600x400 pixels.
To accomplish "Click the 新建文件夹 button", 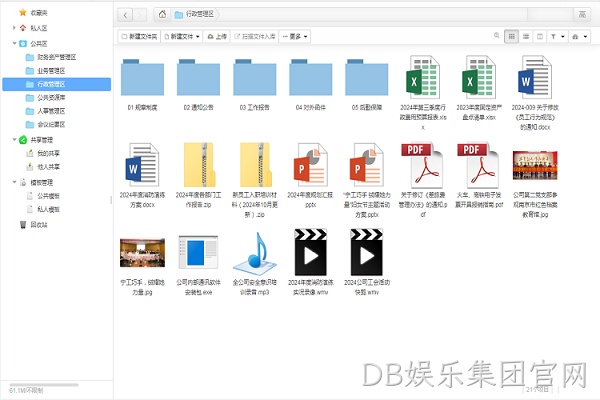I will coord(139,36).
